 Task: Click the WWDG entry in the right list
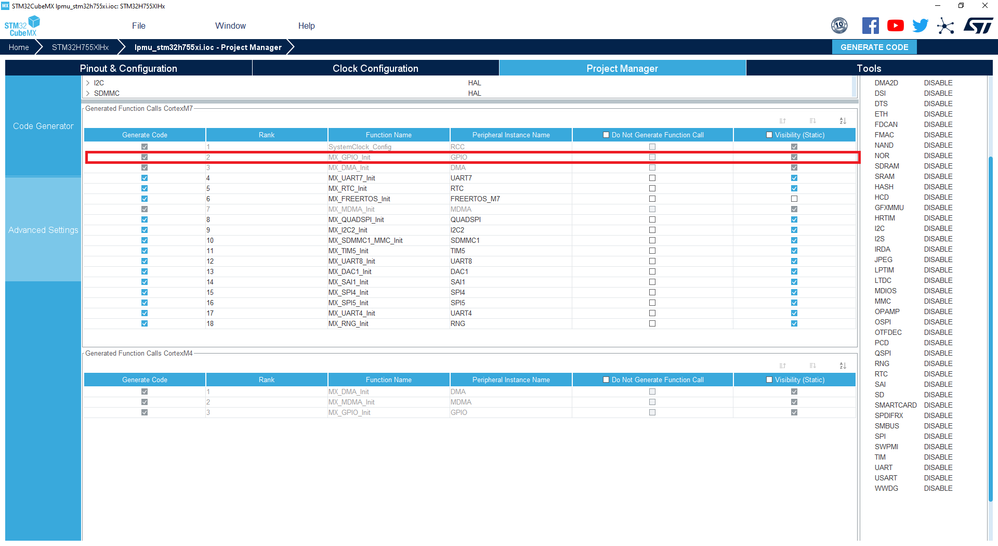[x=886, y=488]
